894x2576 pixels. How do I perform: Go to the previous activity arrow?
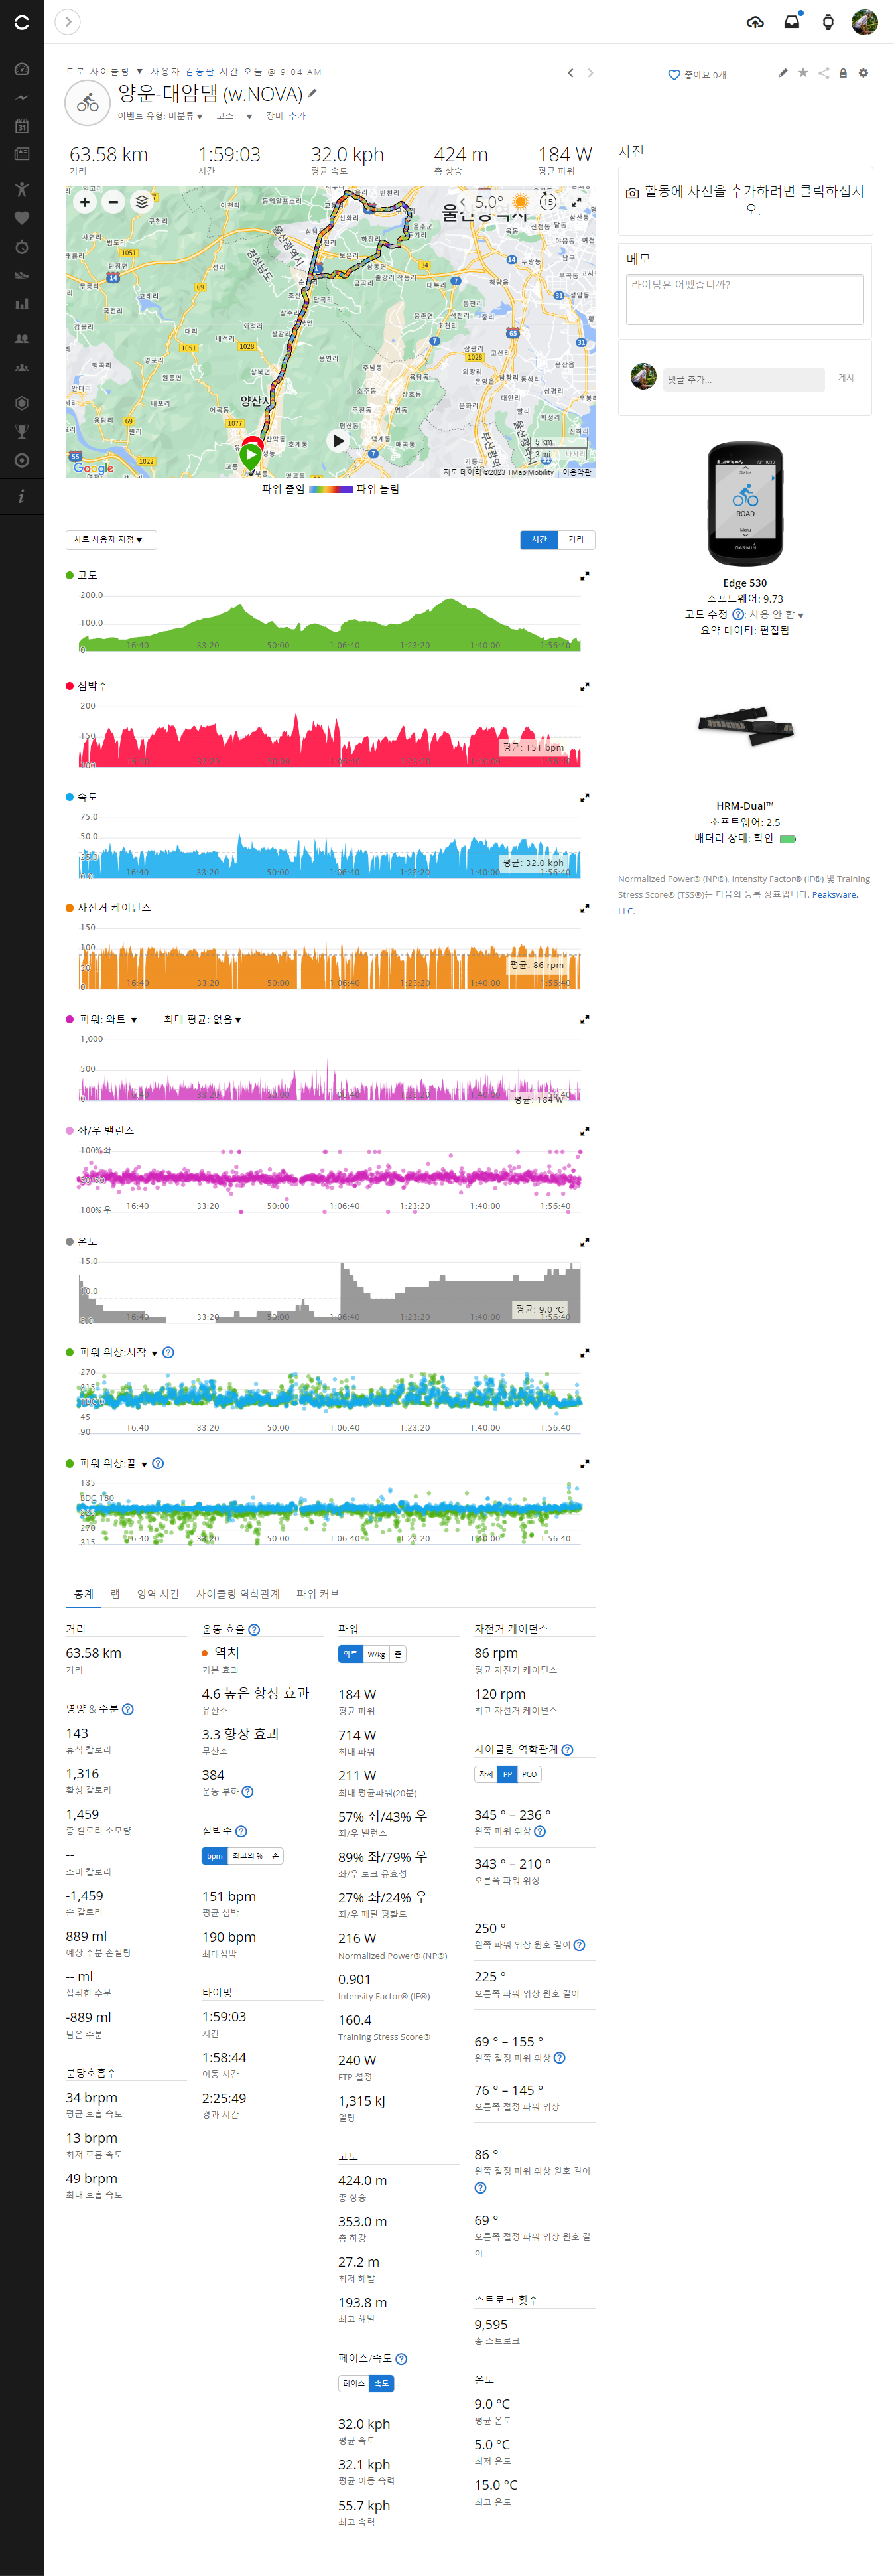[x=571, y=73]
